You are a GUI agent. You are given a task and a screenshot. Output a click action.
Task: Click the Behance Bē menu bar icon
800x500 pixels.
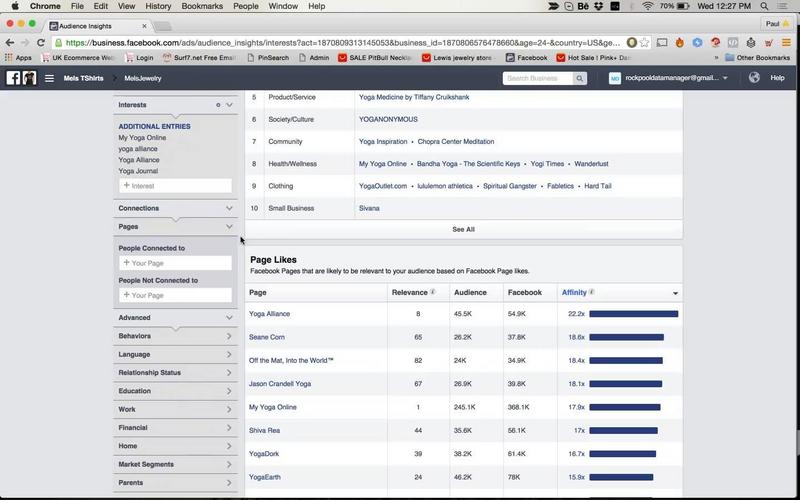click(x=583, y=6)
